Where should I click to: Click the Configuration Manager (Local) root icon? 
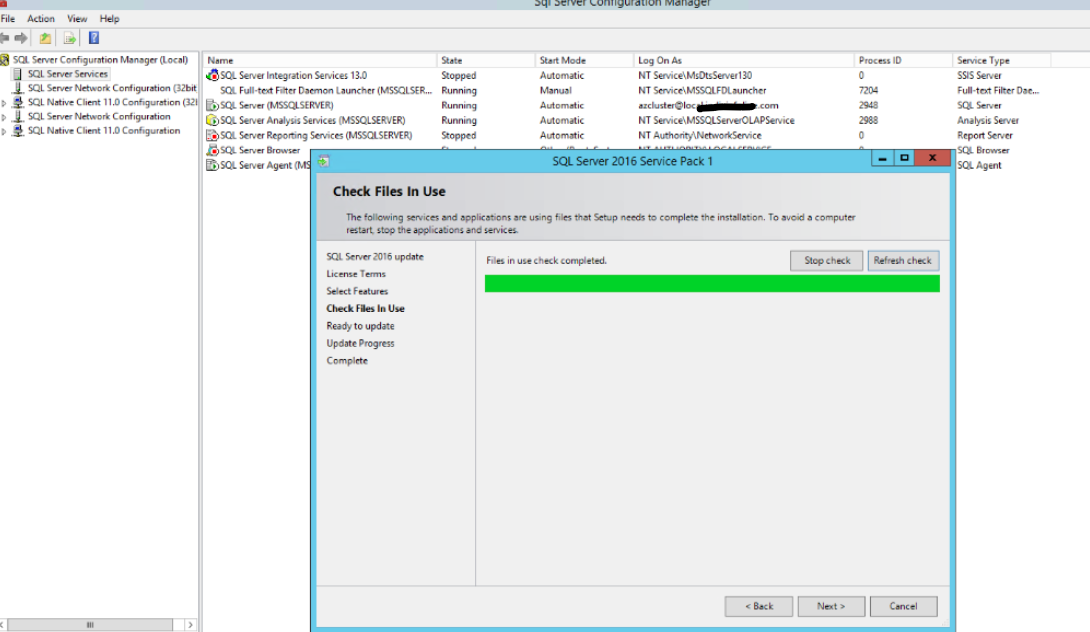pyautogui.click(x=5, y=60)
